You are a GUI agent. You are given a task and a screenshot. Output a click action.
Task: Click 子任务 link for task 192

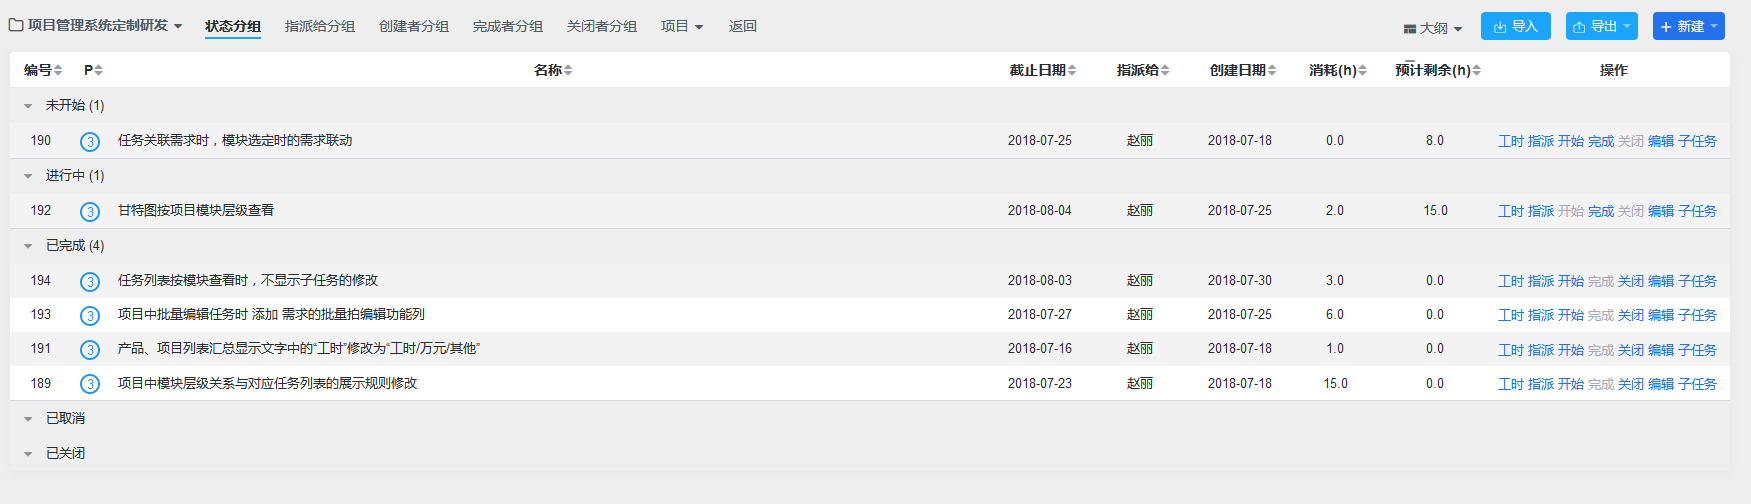[x=1697, y=211]
